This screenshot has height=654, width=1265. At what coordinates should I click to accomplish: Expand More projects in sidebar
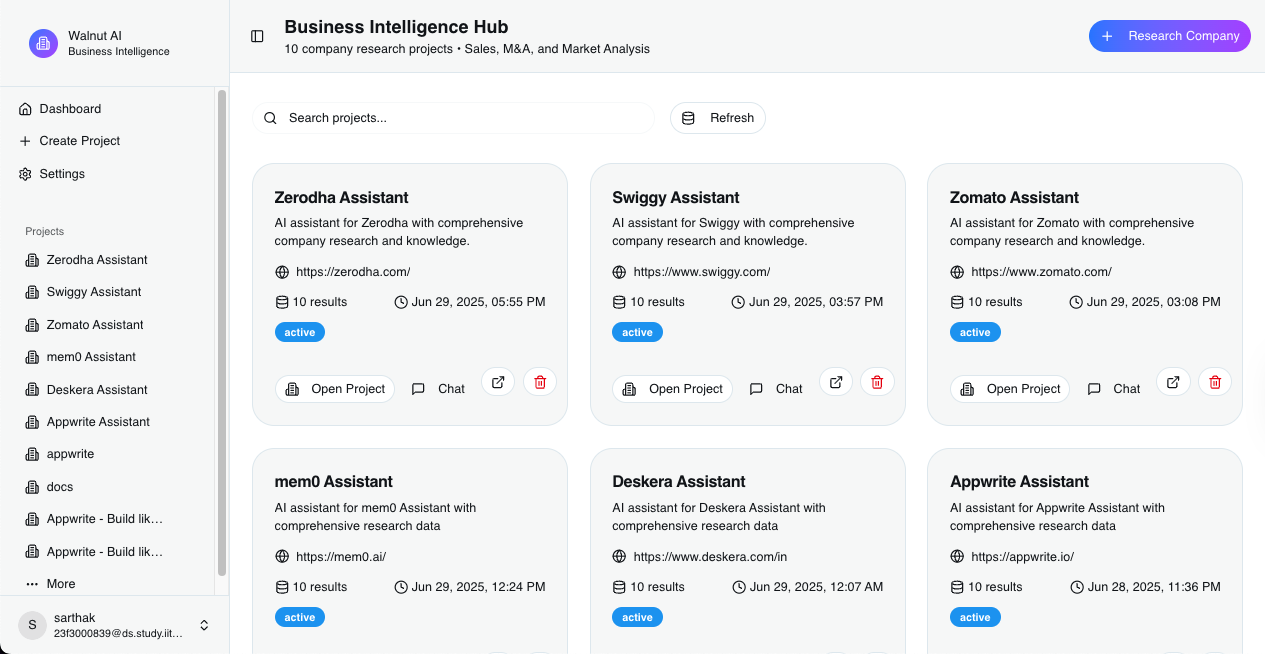[x=60, y=584]
